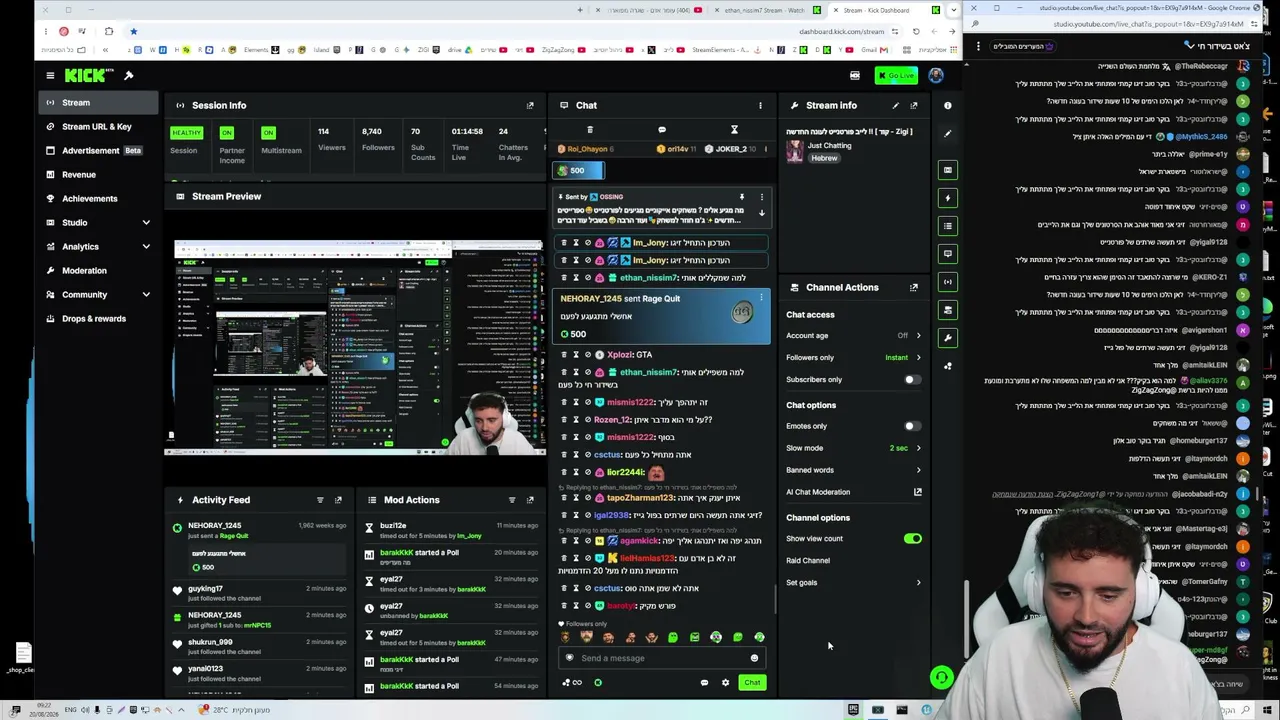Viewport: 1280px width, 720px height.
Task: Open Slow mode 2 sec setting
Action: (x=905, y=448)
